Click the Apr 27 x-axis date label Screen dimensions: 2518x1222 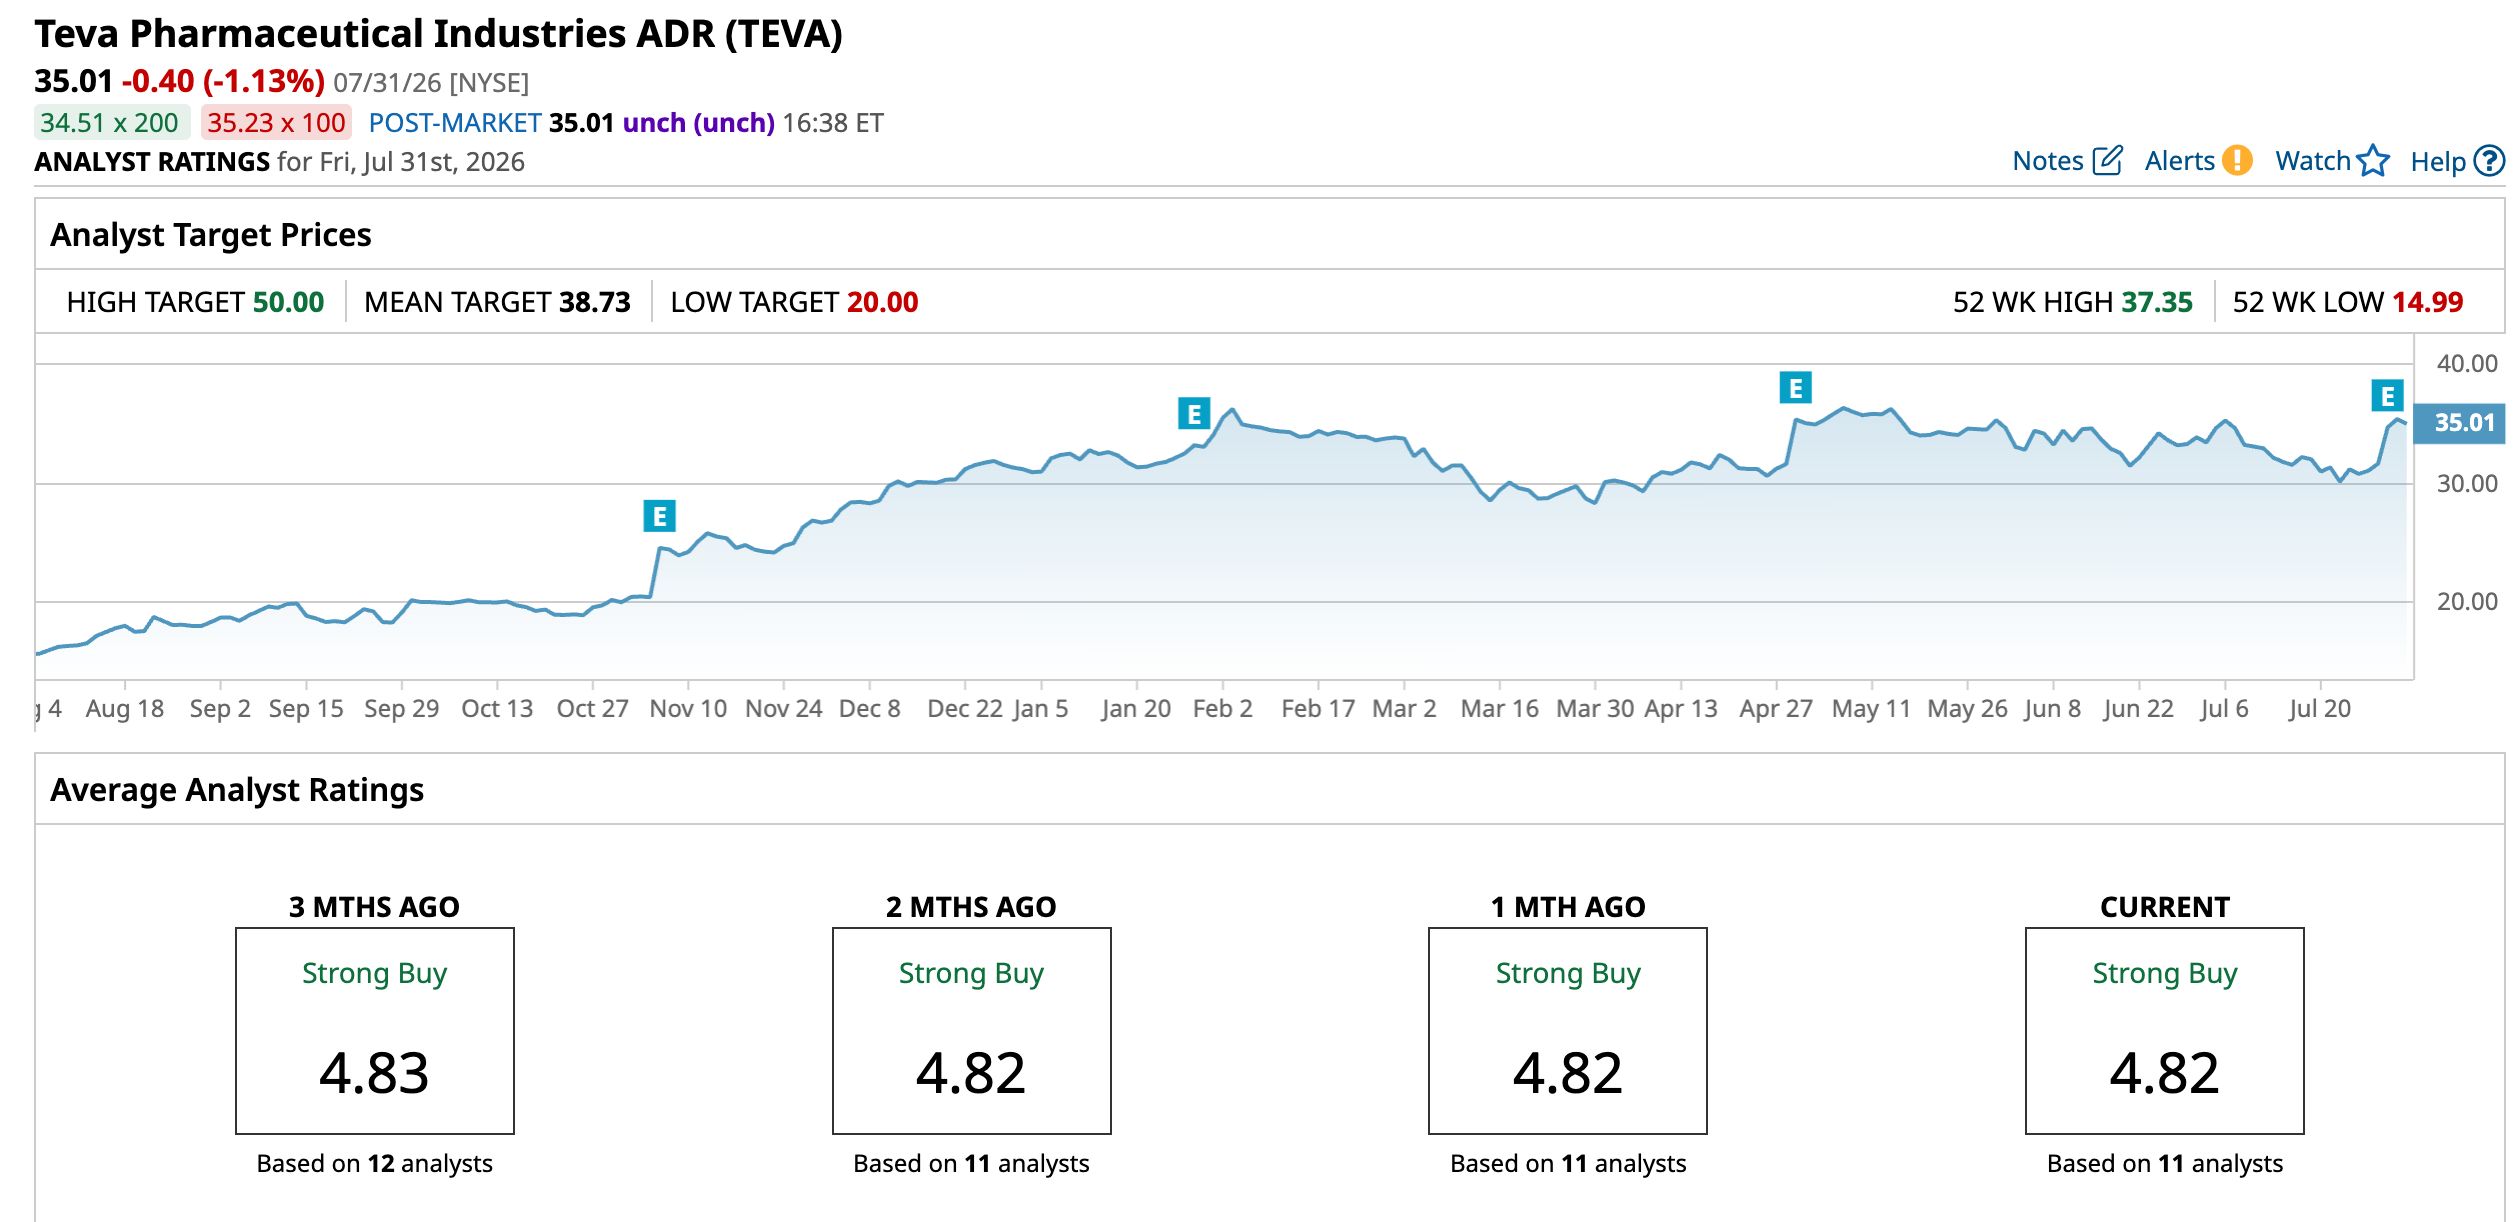[x=1776, y=709]
